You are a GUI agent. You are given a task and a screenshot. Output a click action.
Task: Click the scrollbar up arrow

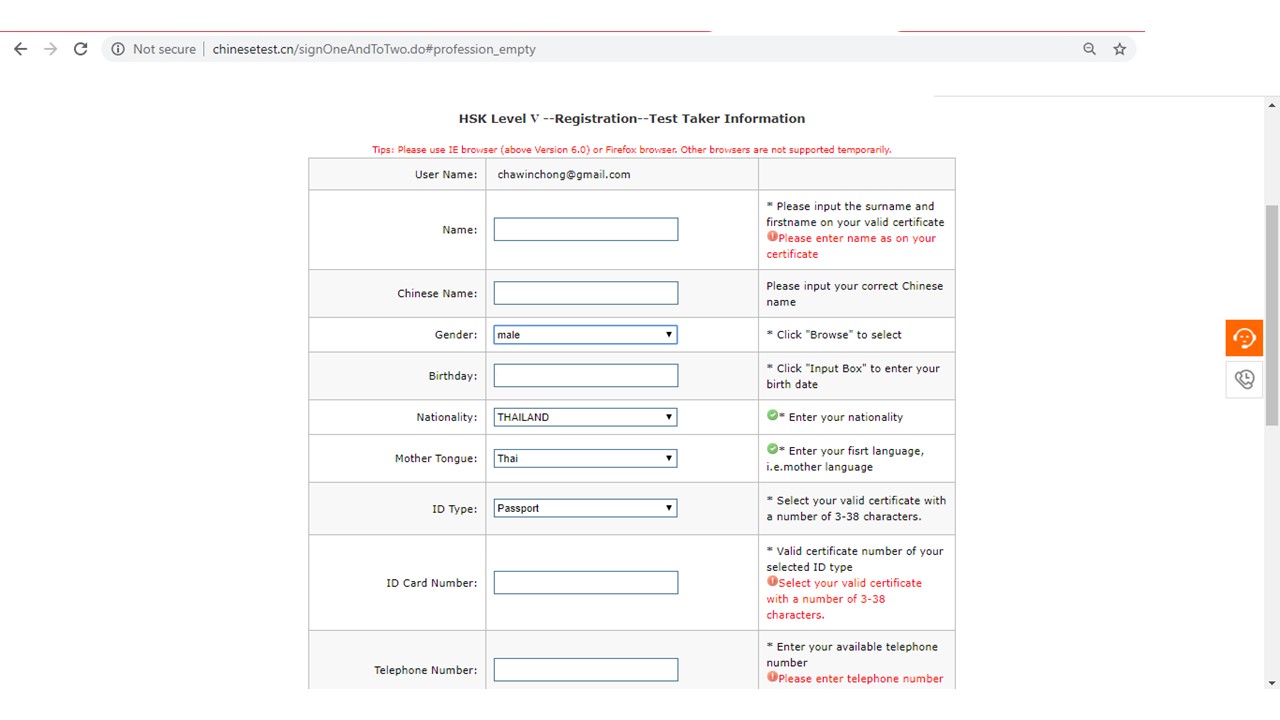click(1272, 103)
